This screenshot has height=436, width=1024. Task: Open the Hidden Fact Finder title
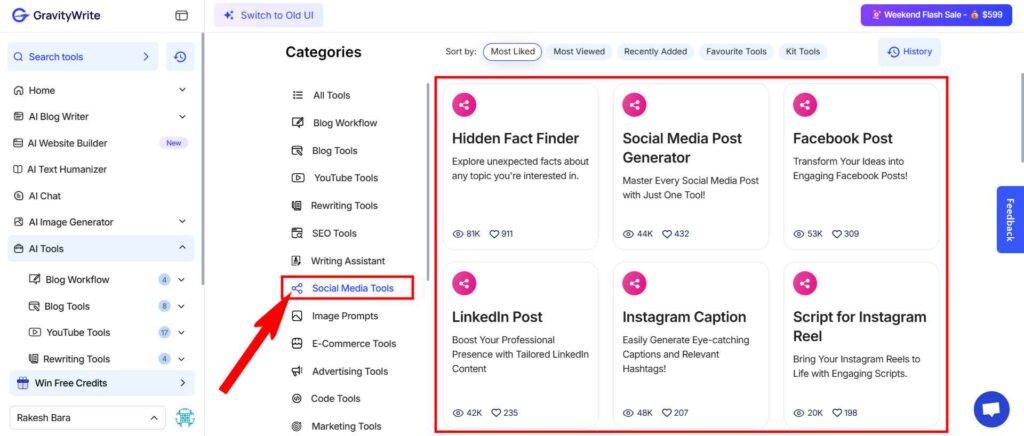[x=515, y=138]
